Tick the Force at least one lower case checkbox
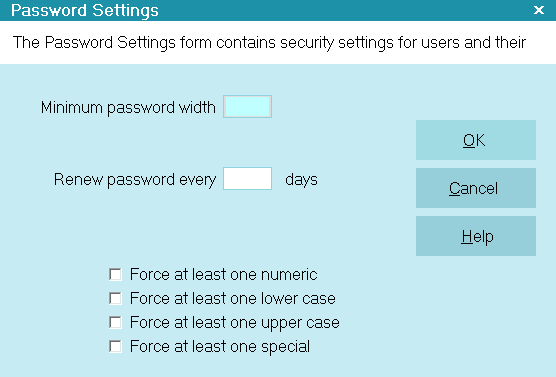 click(x=115, y=299)
